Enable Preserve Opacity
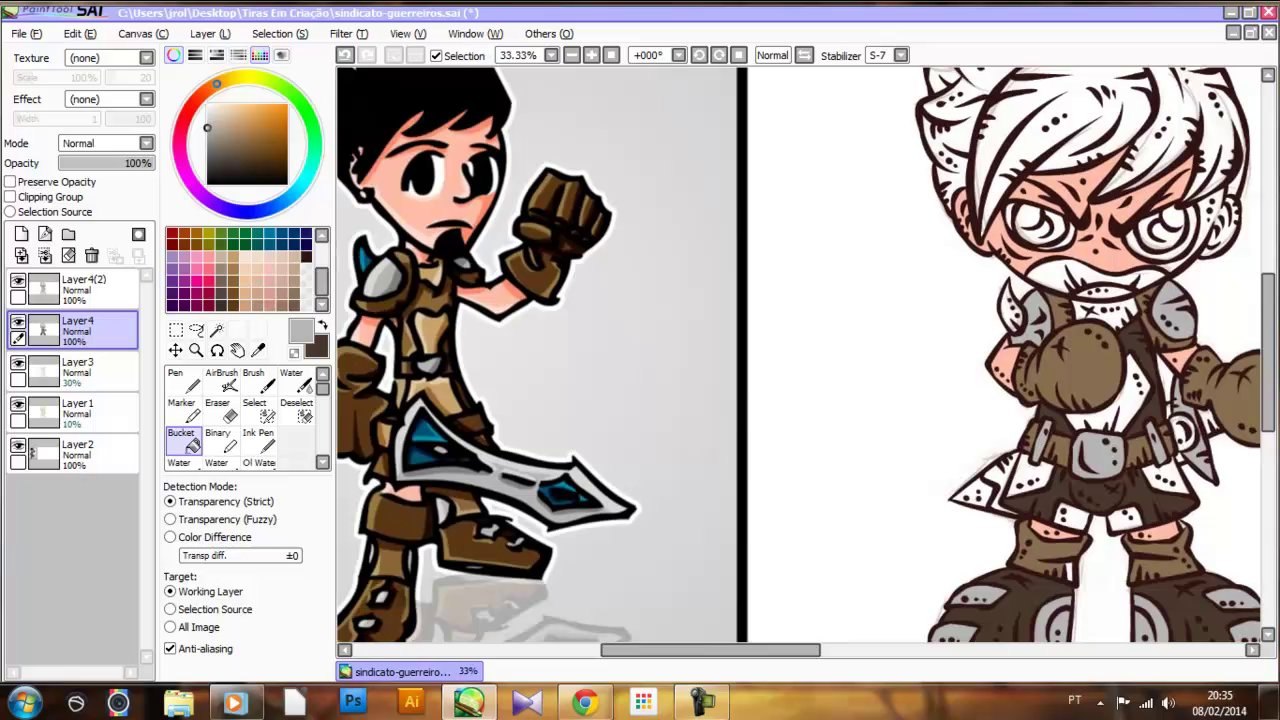Image resolution: width=1280 pixels, height=720 pixels. (10, 182)
